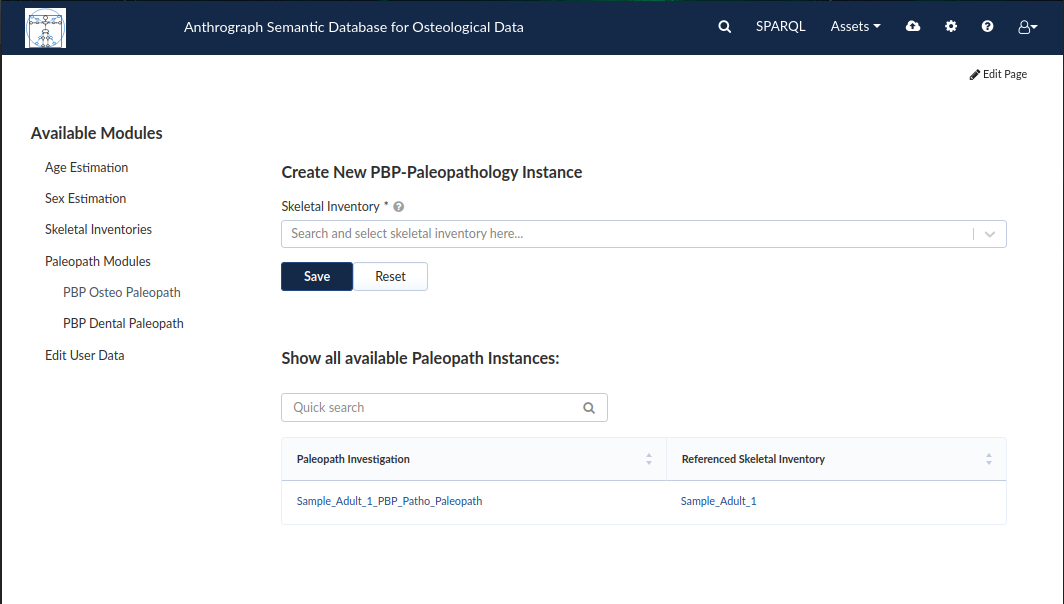Focus the Quick search input field
The height and width of the screenshot is (604, 1064).
[x=444, y=408]
